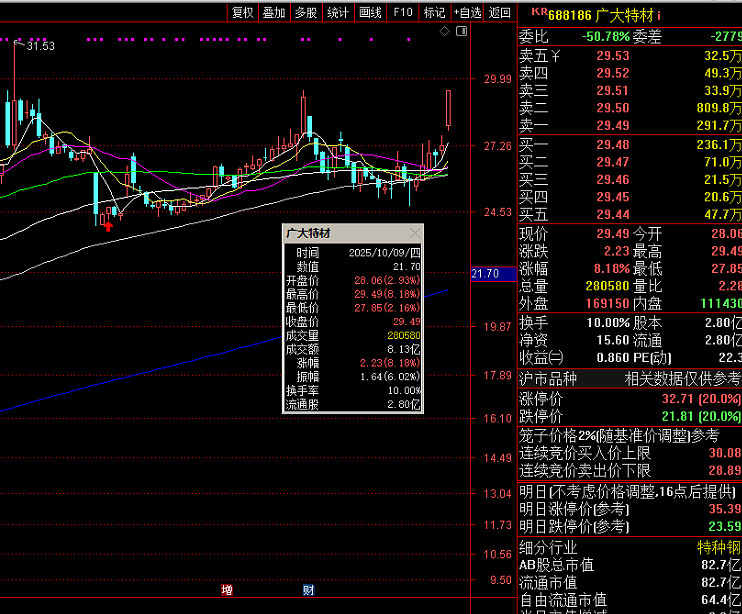This screenshot has width=742, height=614.
Task: Click the 特种钢 industry link
Action: (x=719, y=547)
